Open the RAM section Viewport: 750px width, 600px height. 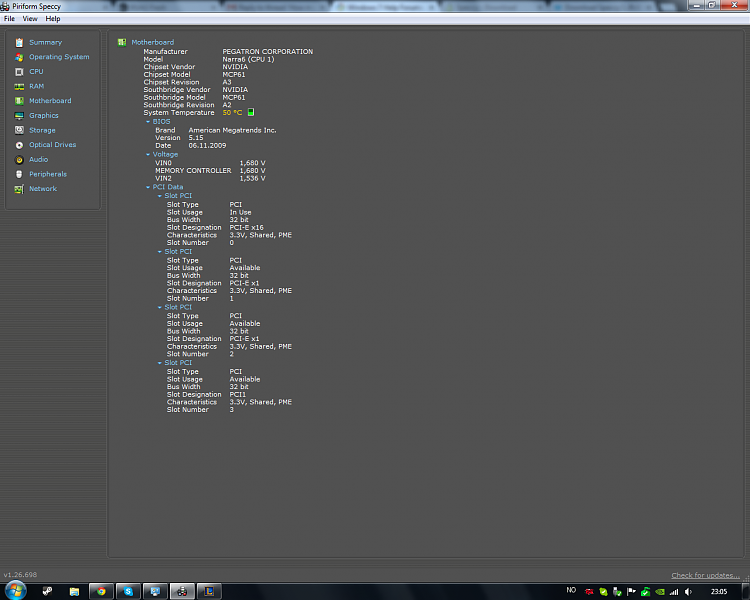tap(36, 87)
